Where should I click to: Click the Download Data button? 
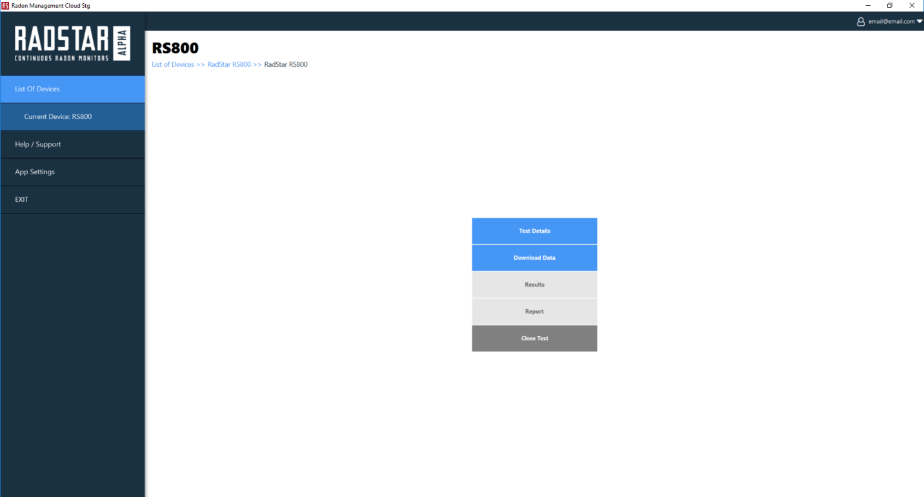coord(534,258)
